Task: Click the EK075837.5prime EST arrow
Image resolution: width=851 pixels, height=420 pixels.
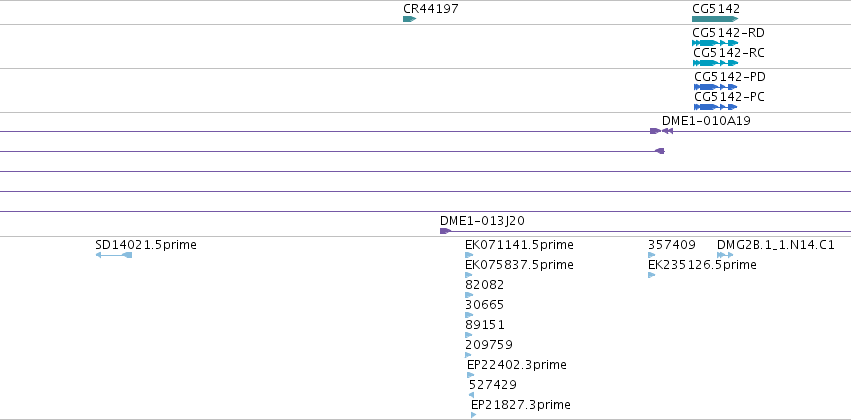Action: coord(469,275)
